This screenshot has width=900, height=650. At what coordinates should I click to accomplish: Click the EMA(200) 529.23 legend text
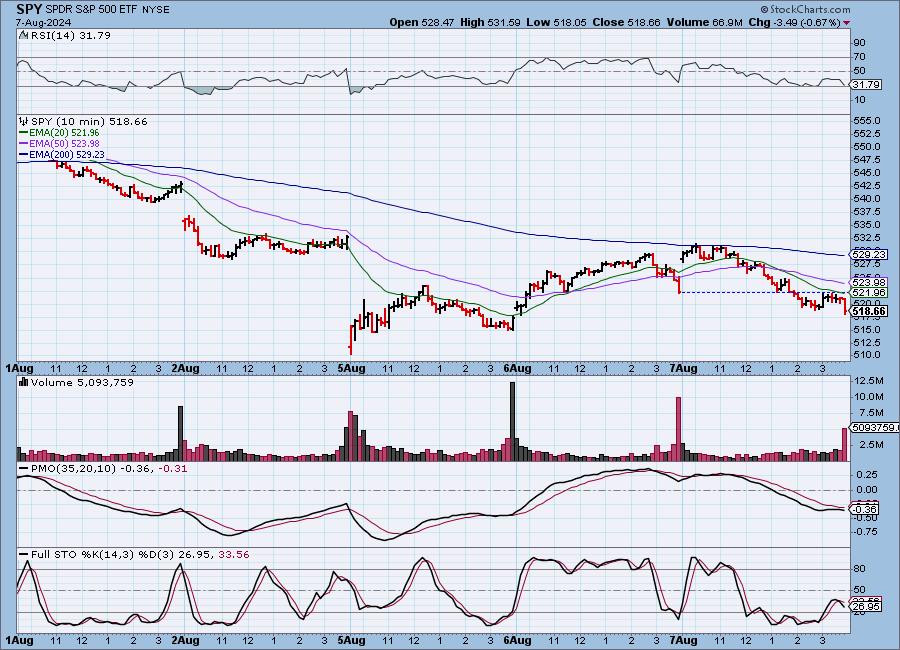[67, 154]
